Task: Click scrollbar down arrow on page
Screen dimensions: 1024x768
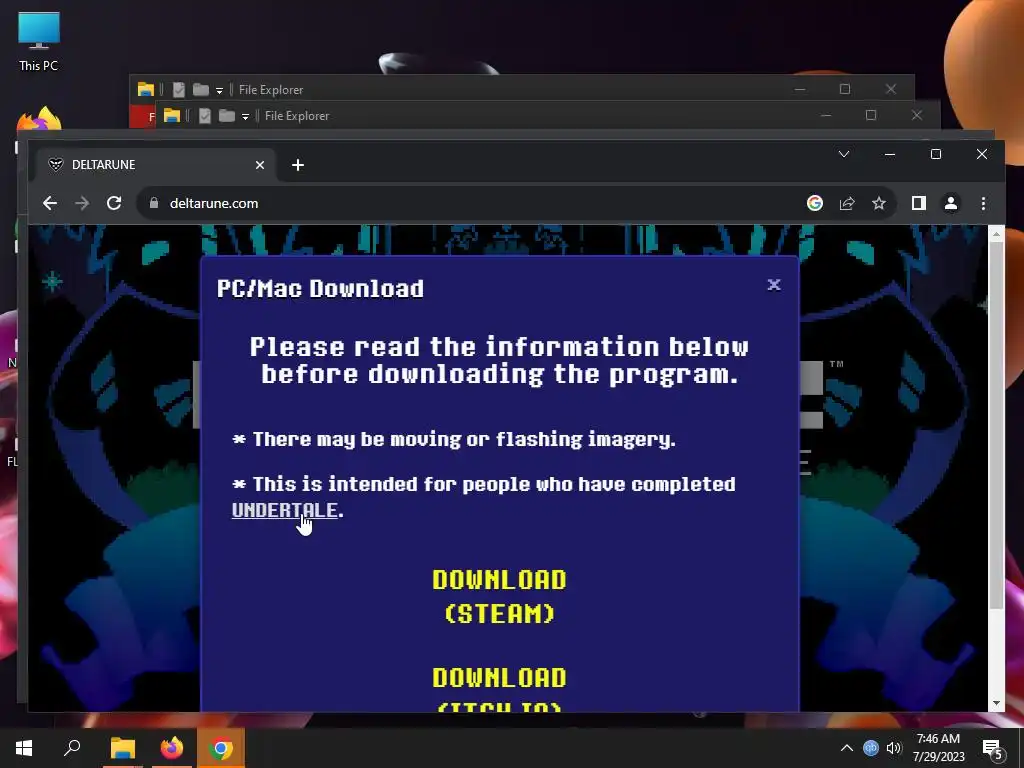Action: [996, 703]
